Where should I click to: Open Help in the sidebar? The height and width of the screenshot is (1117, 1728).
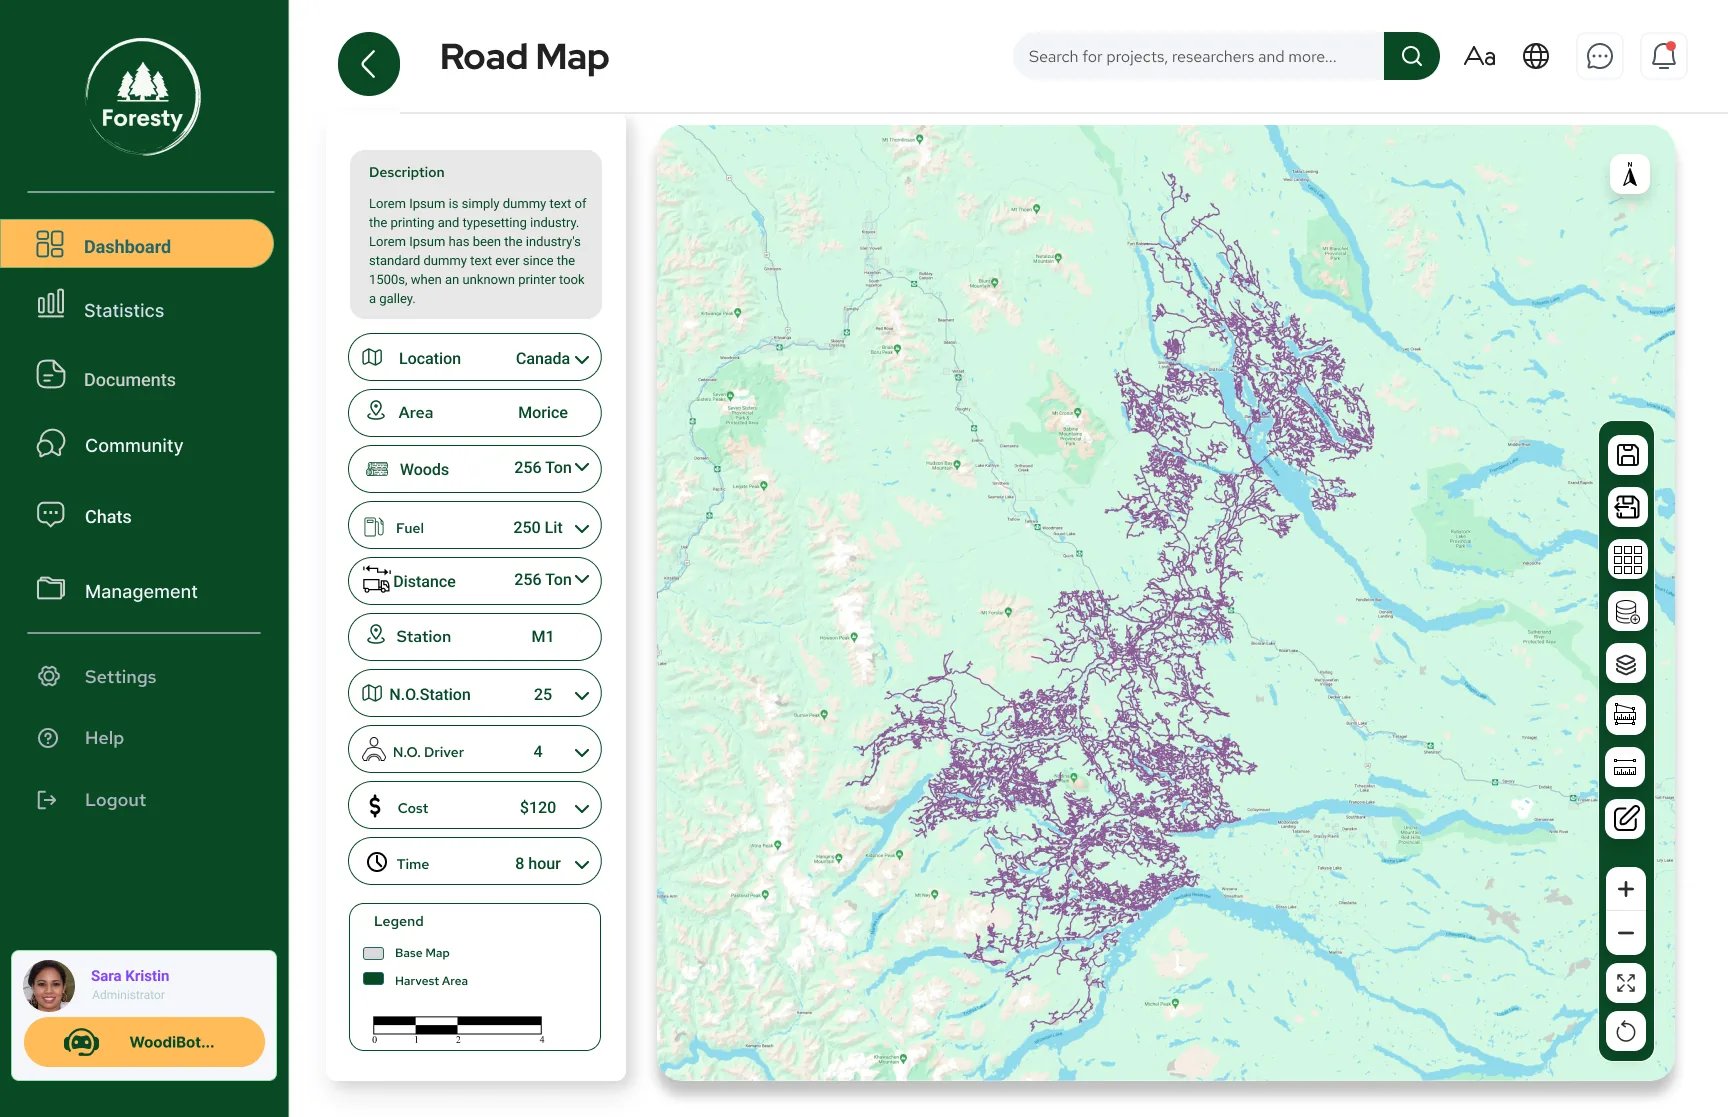tap(81, 738)
